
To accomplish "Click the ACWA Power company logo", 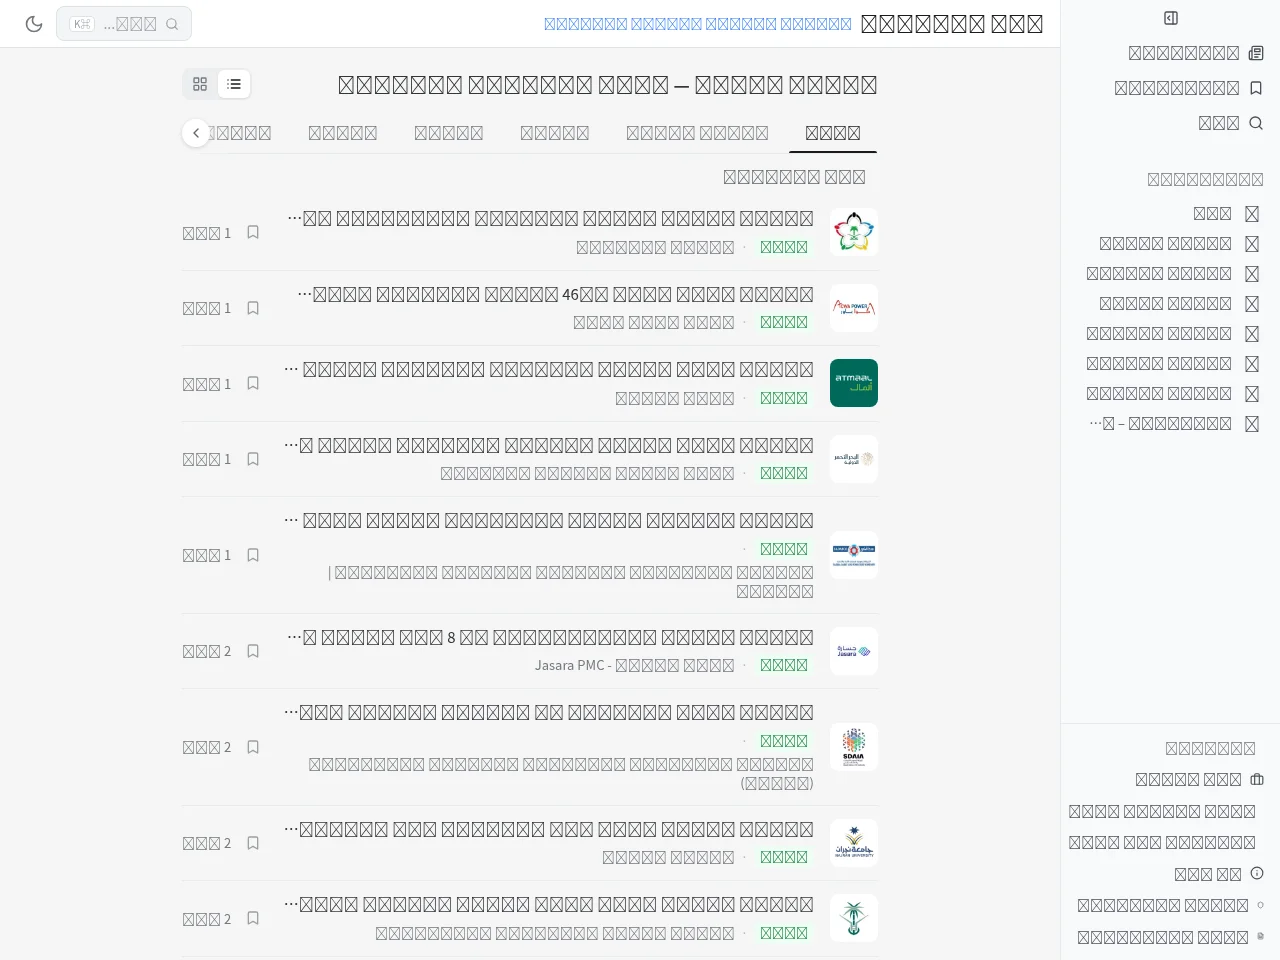I will pyautogui.click(x=854, y=308).
